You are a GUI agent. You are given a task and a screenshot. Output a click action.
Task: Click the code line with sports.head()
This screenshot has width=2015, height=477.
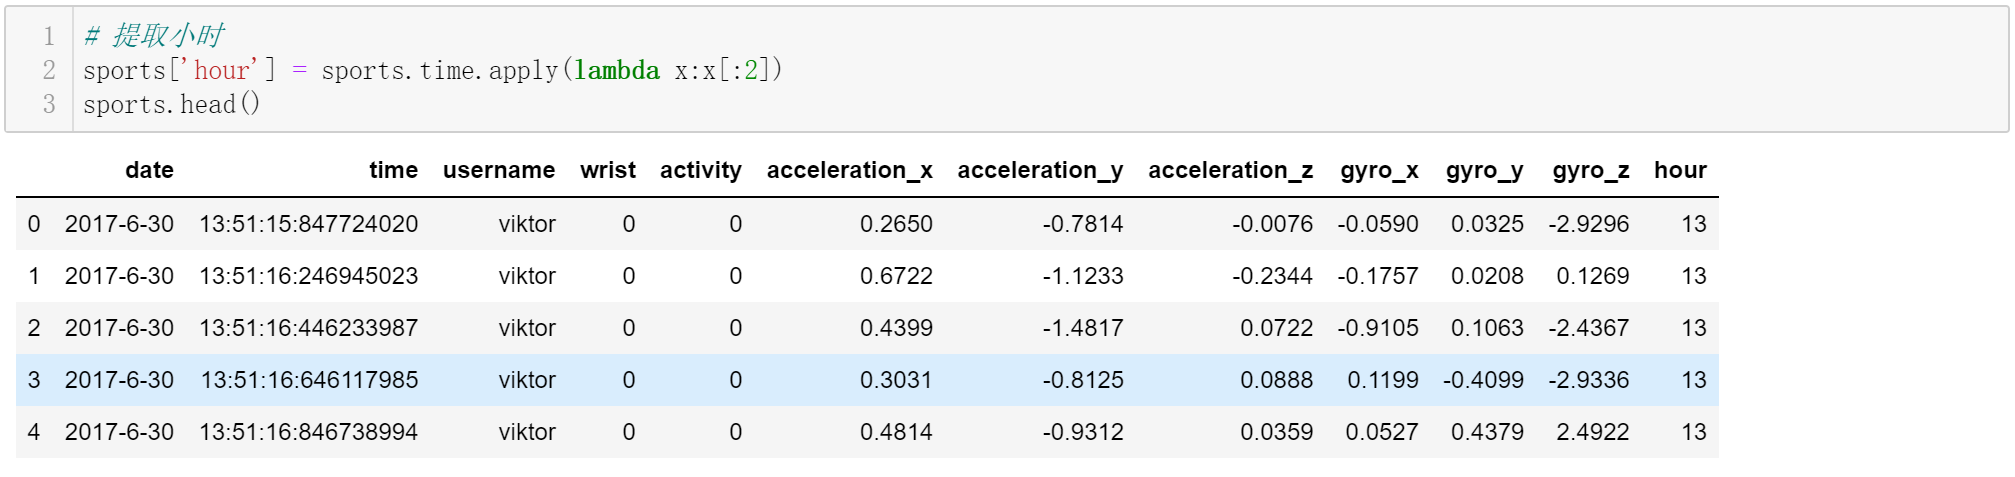point(171,104)
